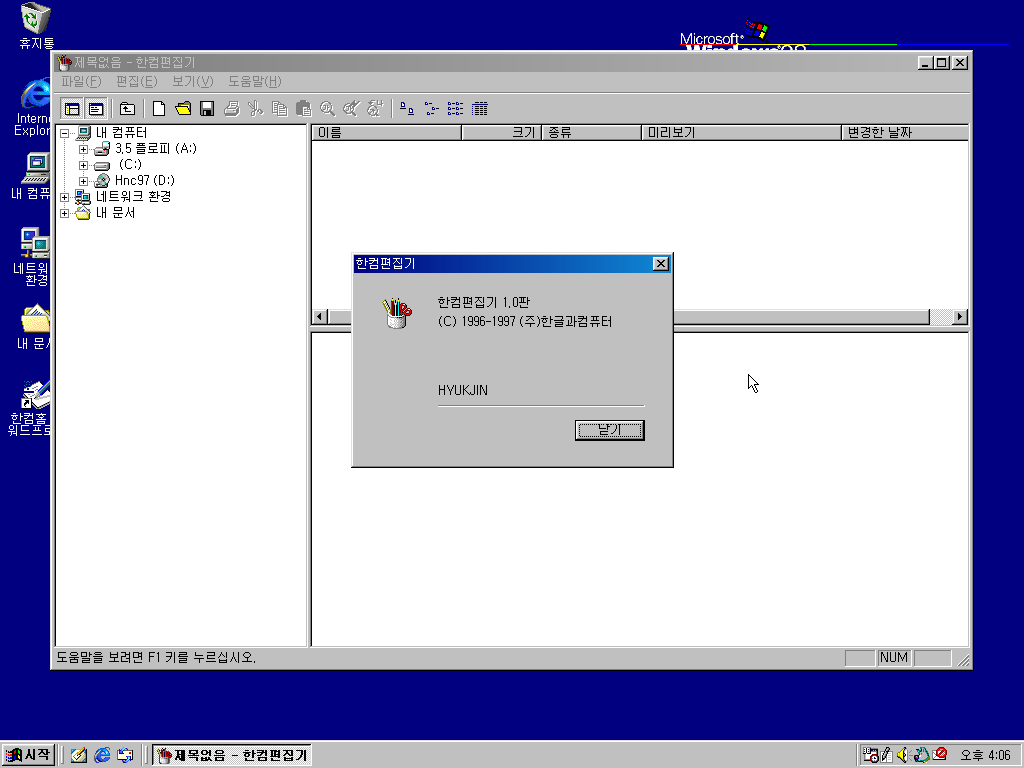Click the paste clipboard icon
This screenshot has height=768, width=1024.
[303, 109]
